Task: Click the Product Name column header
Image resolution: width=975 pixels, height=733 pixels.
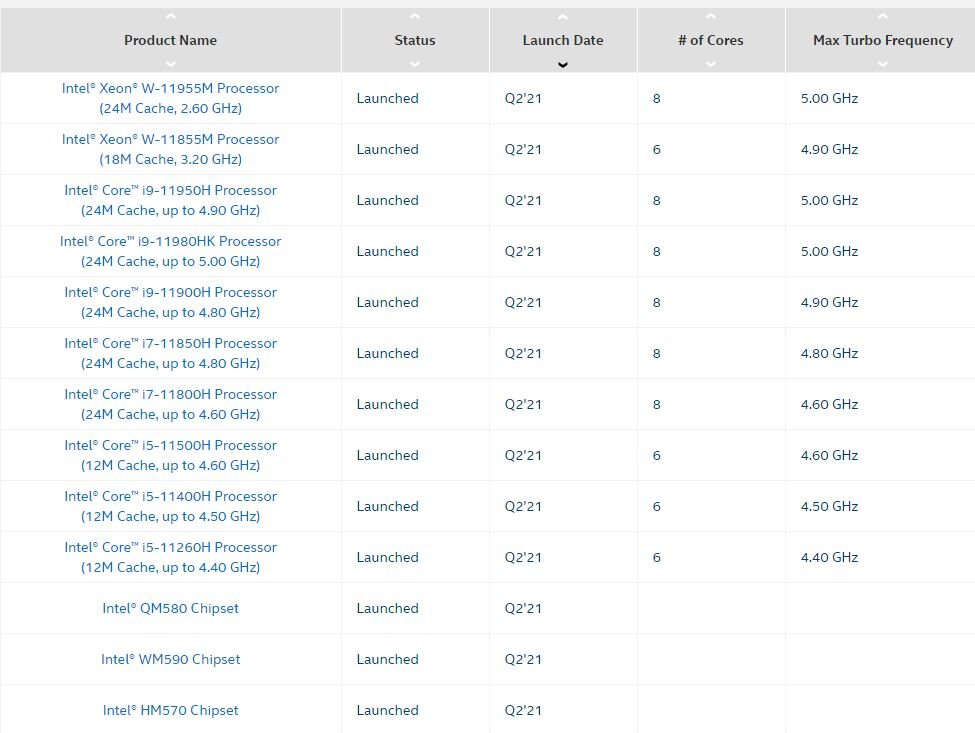Action: [x=170, y=40]
